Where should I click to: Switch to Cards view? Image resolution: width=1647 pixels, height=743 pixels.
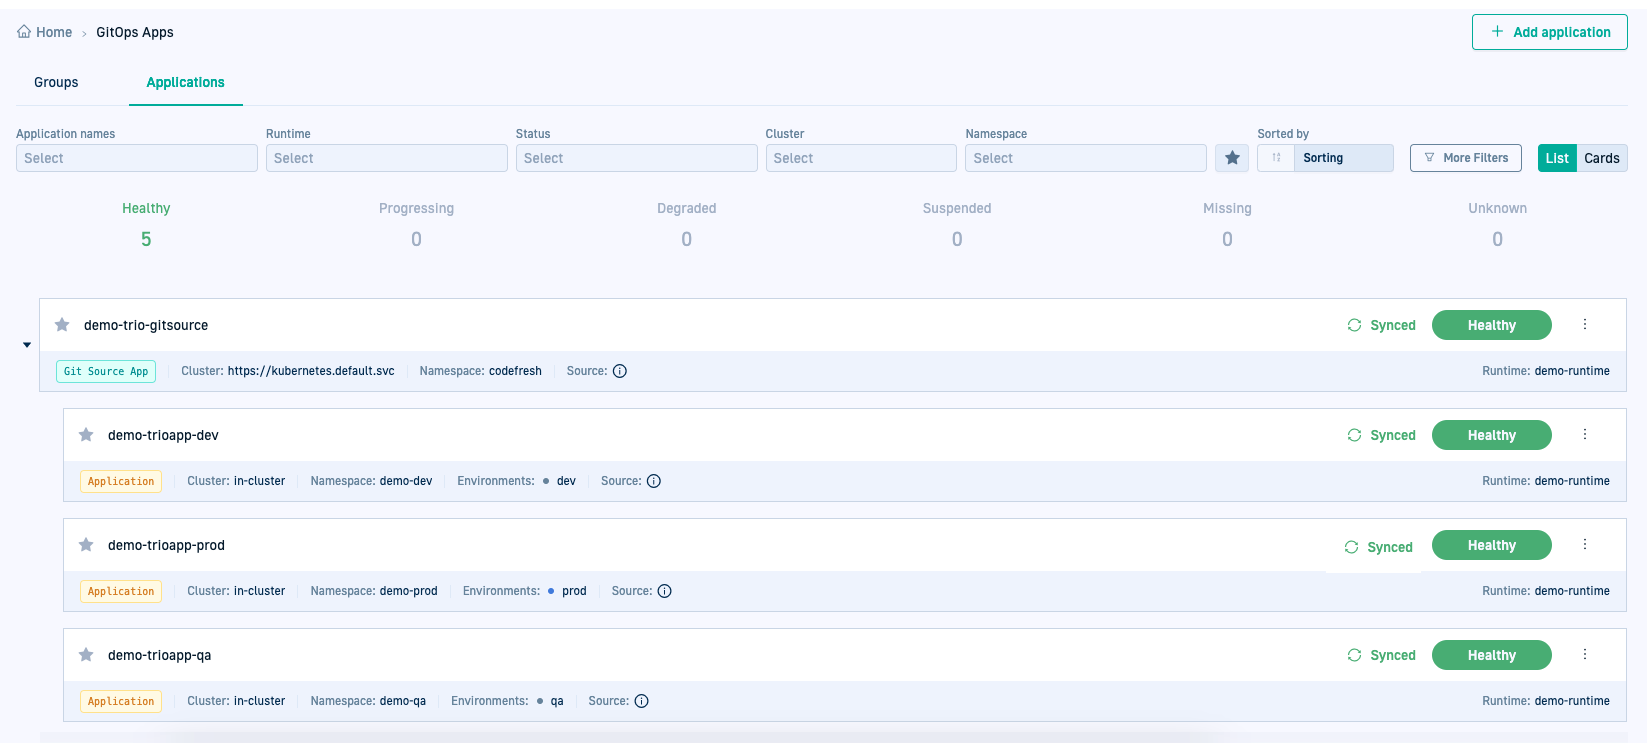click(x=1601, y=158)
